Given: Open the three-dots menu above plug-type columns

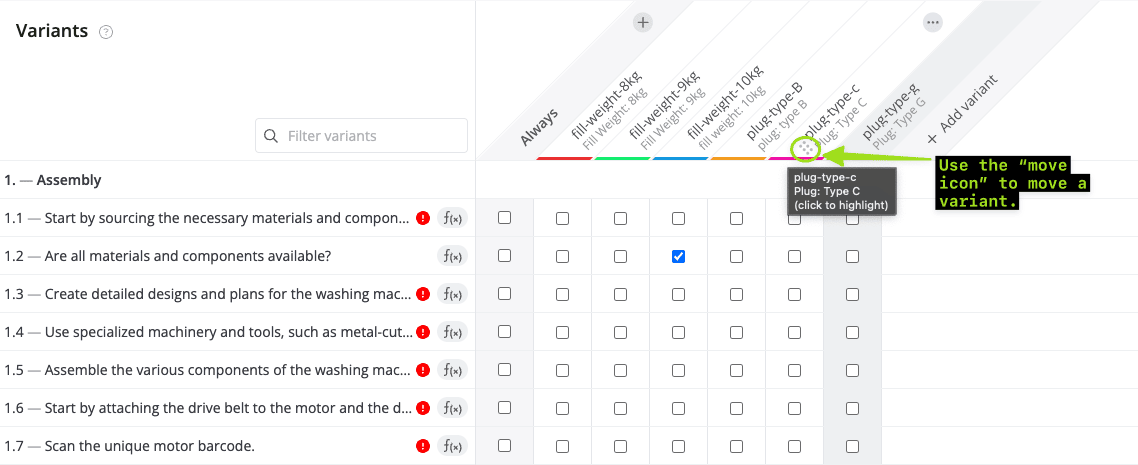Looking at the screenshot, I should pos(933,22).
